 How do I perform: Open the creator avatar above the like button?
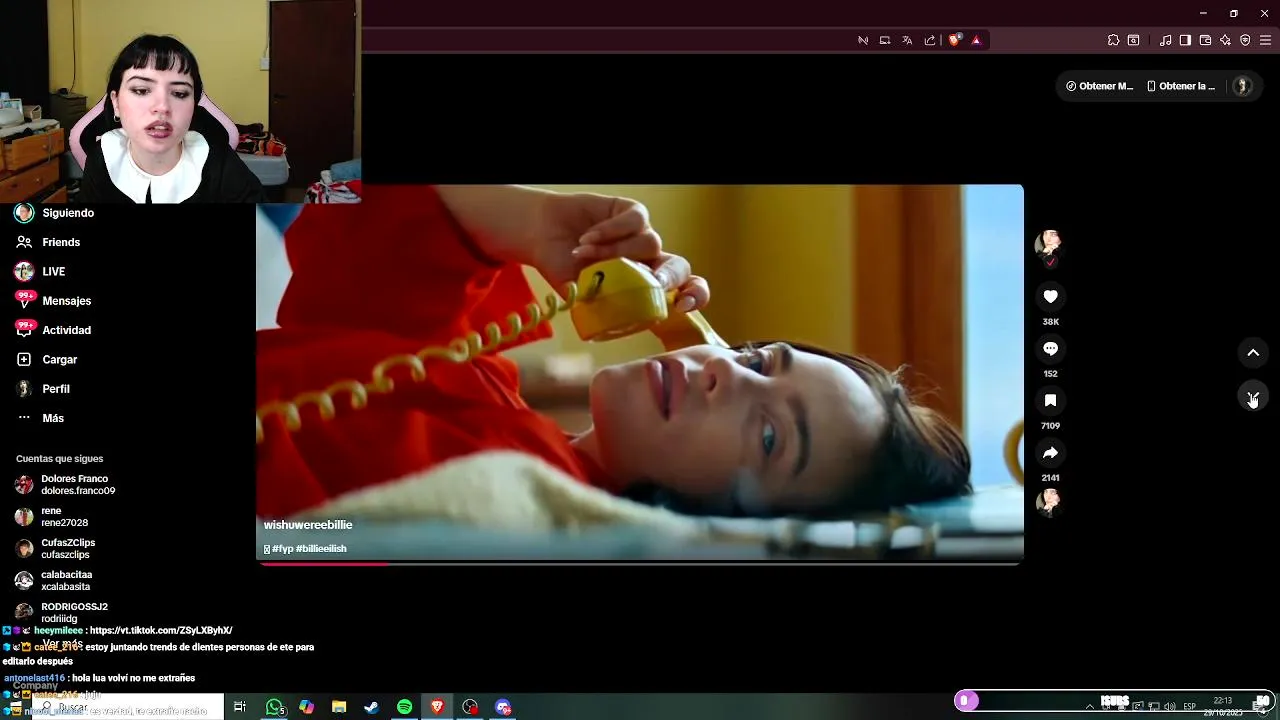[1048, 244]
